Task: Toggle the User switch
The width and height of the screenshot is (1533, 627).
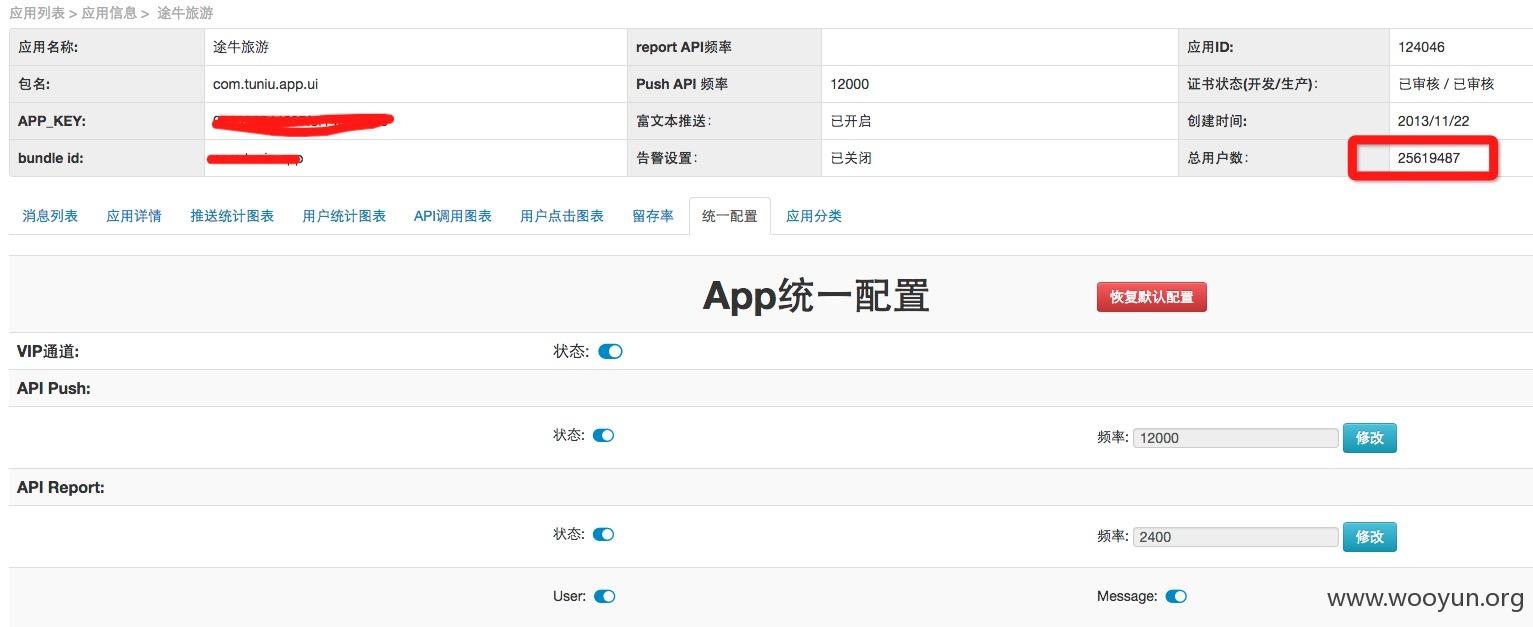Action: [604, 596]
